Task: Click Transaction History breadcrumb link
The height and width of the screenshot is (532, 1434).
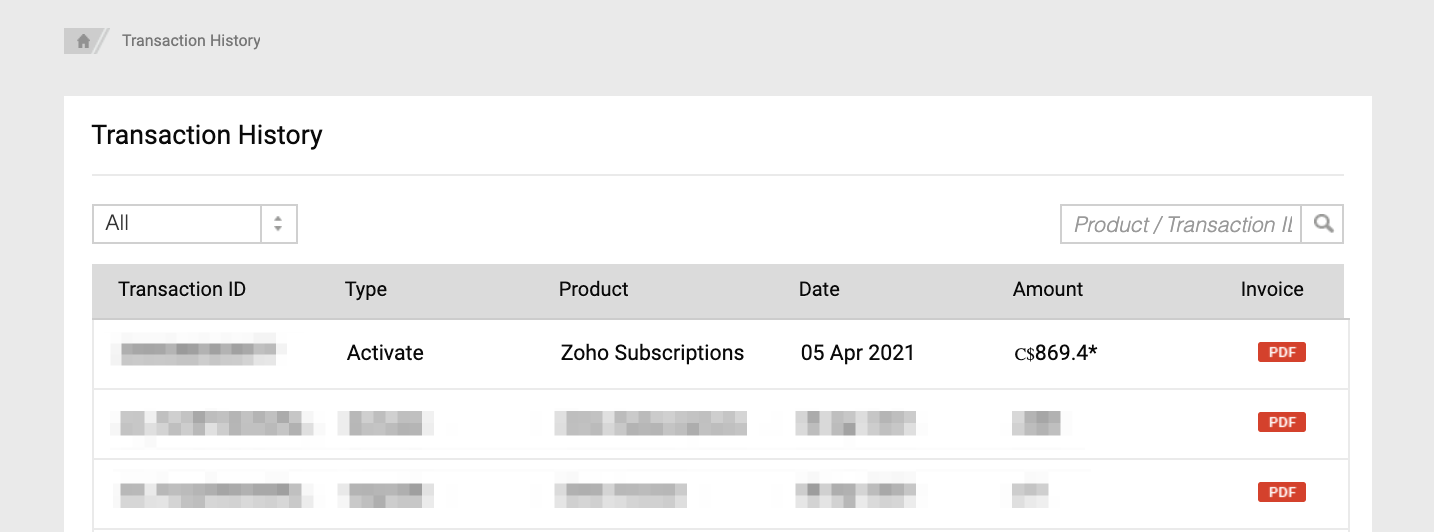Action: point(191,41)
